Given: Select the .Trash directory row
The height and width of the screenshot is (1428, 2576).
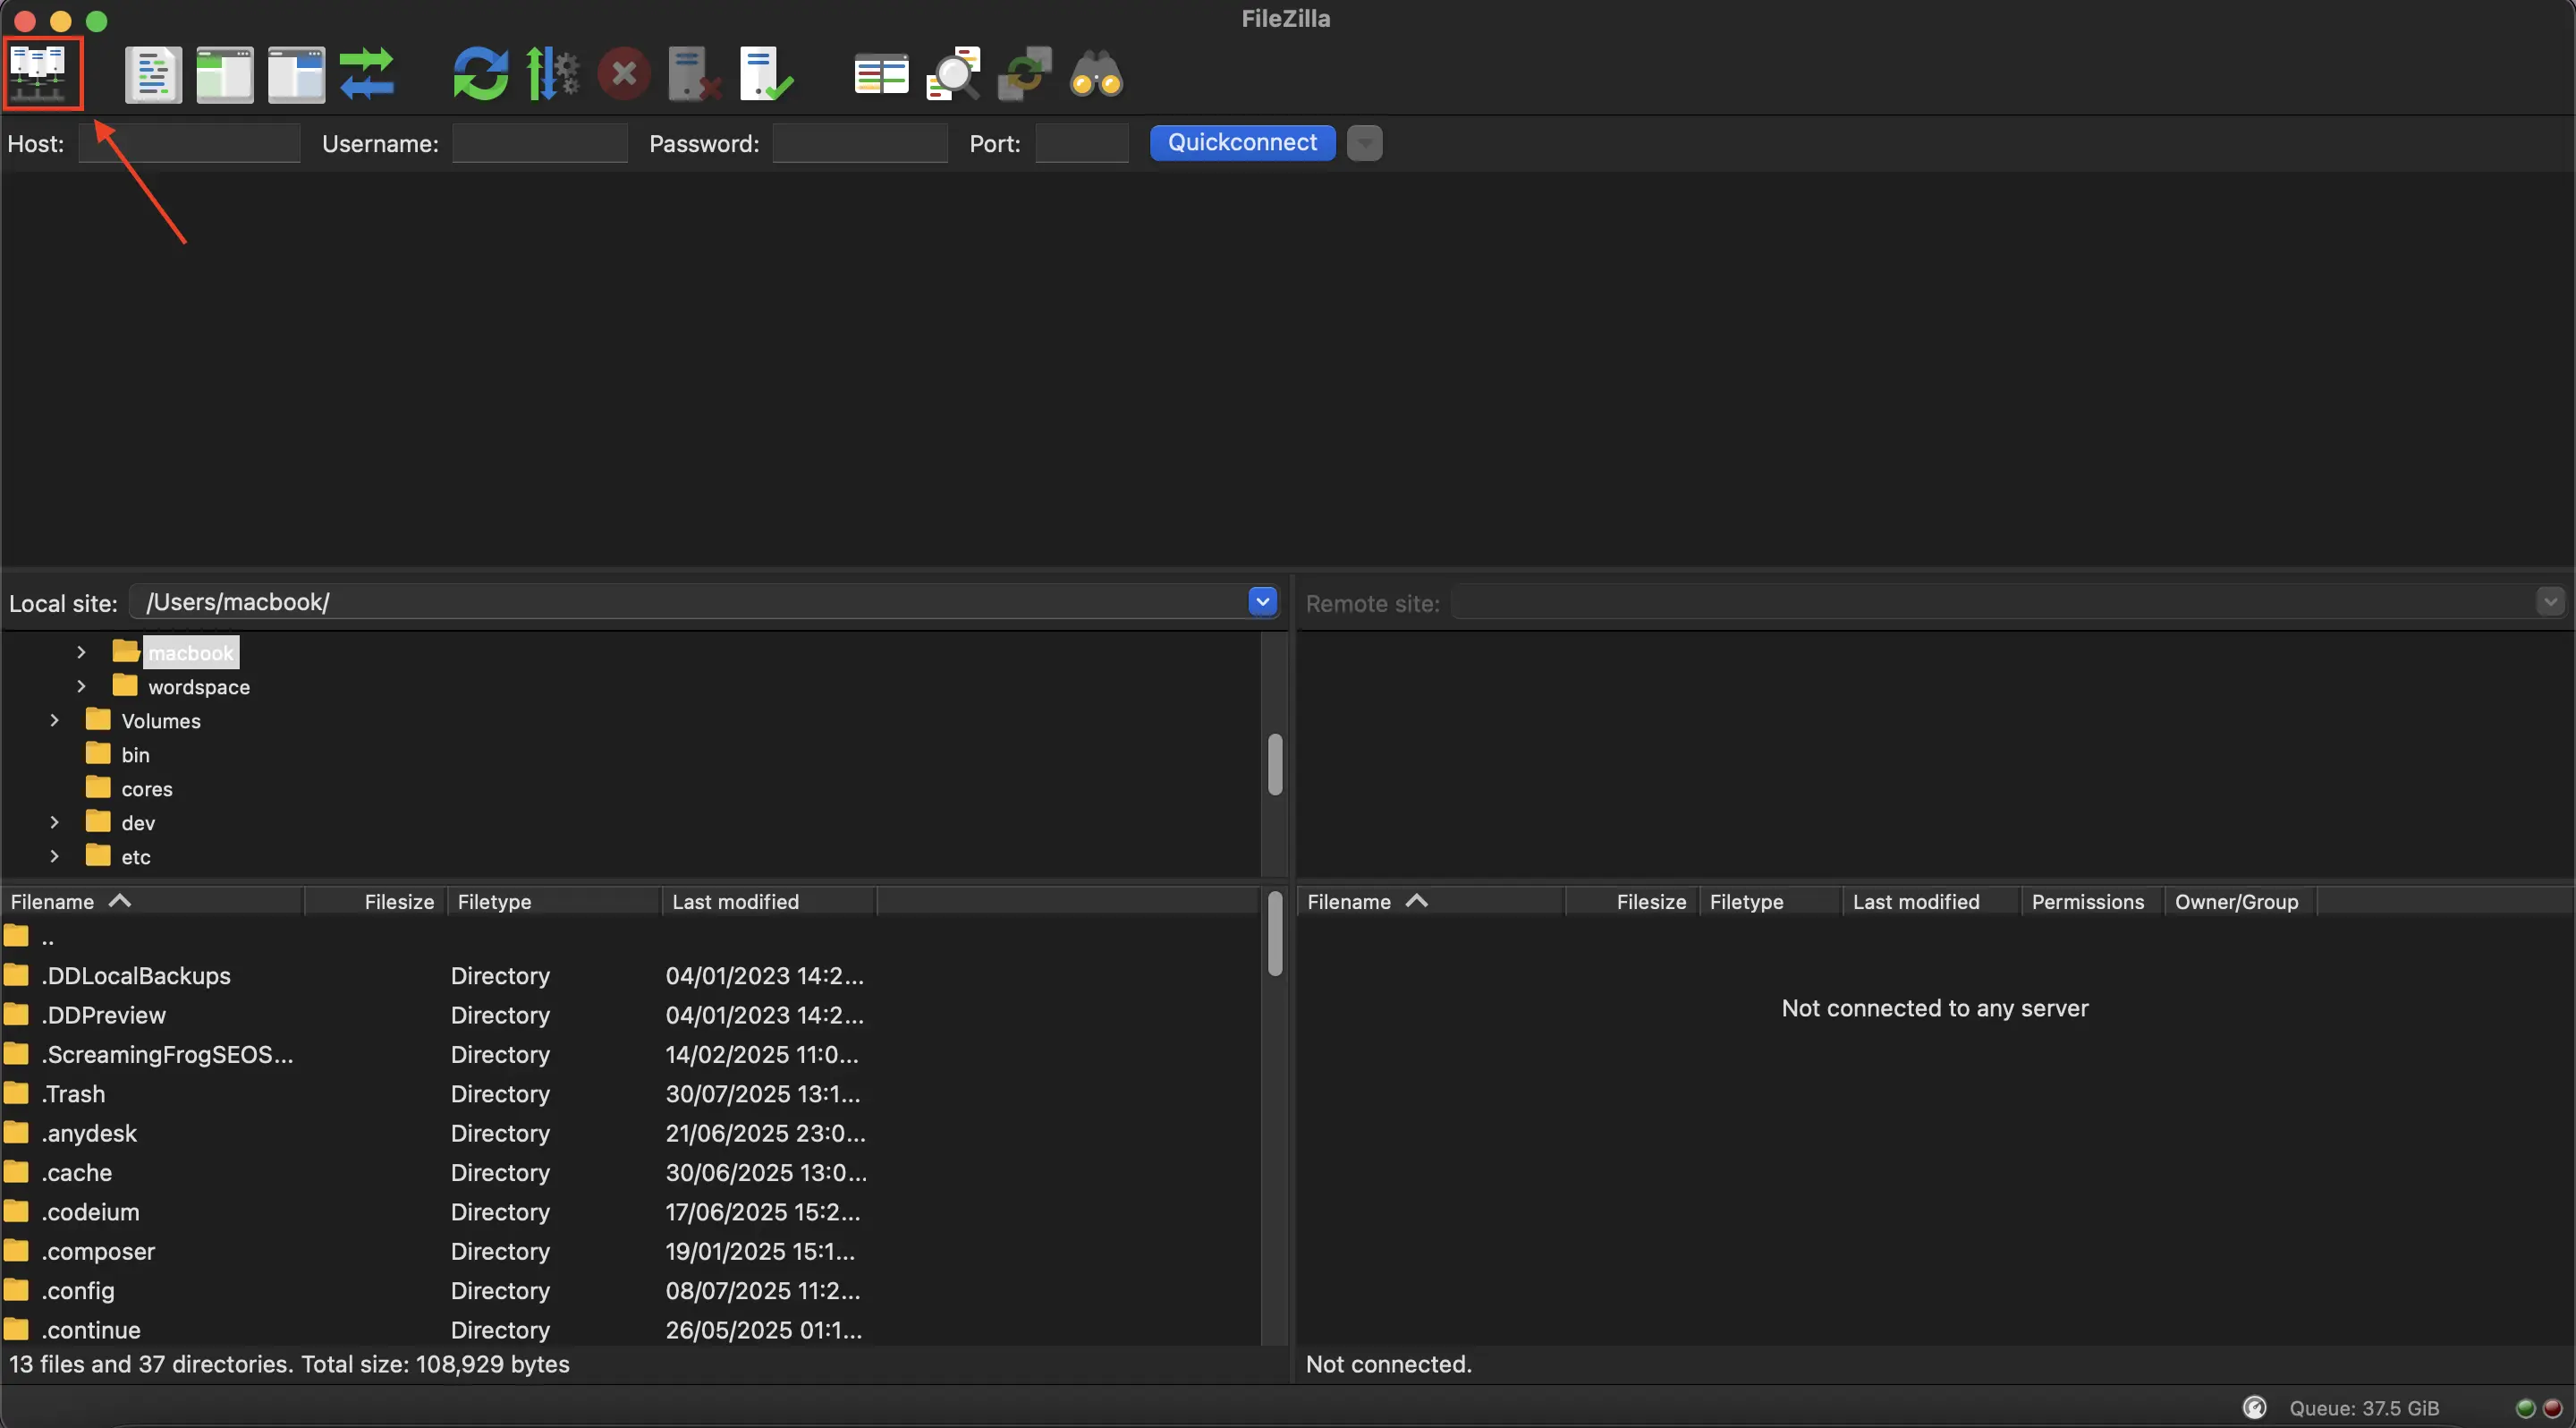Looking at the screenshot, I should [x=630, y=1093].
